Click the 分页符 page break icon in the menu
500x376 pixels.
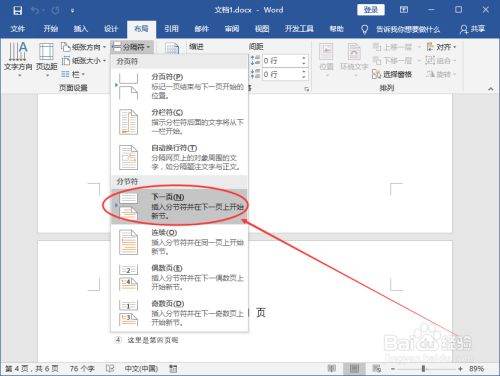128,87
